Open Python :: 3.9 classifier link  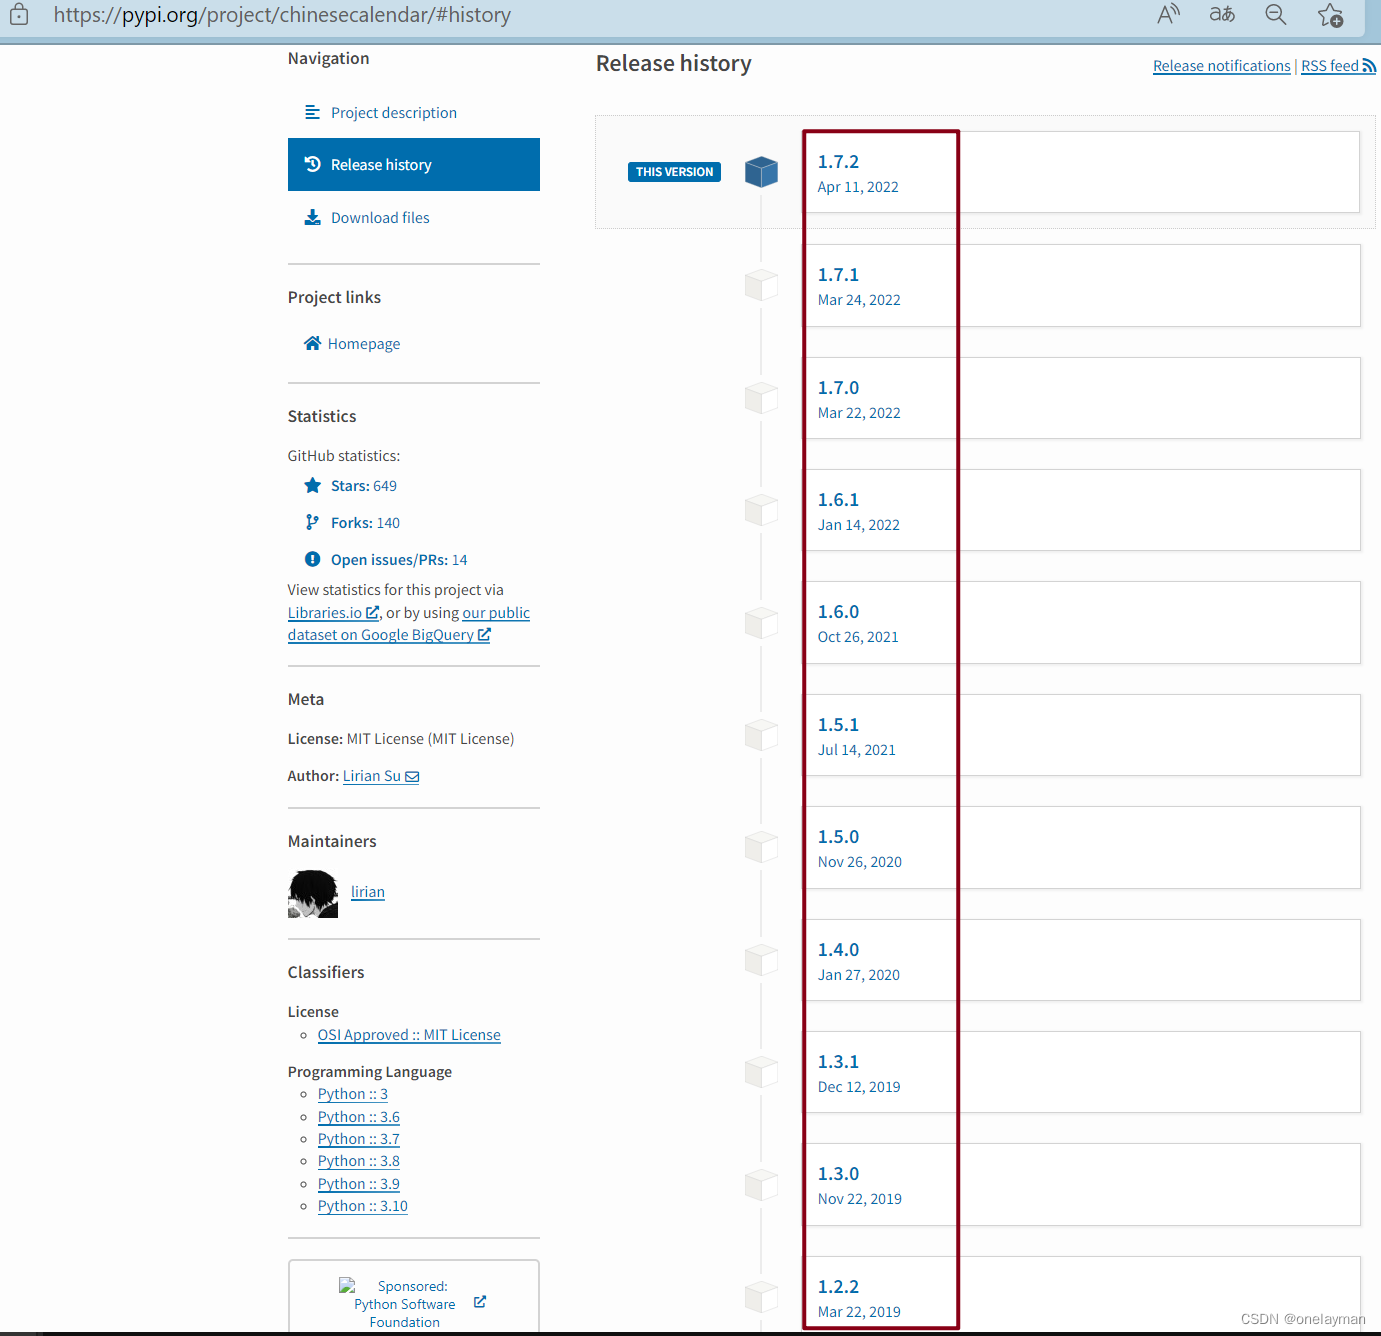(x=359, y=1184)
